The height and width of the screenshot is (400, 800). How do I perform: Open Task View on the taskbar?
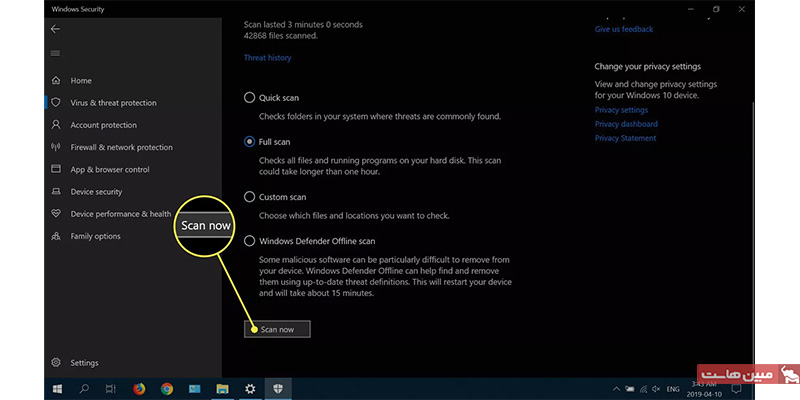coord(111,389)
